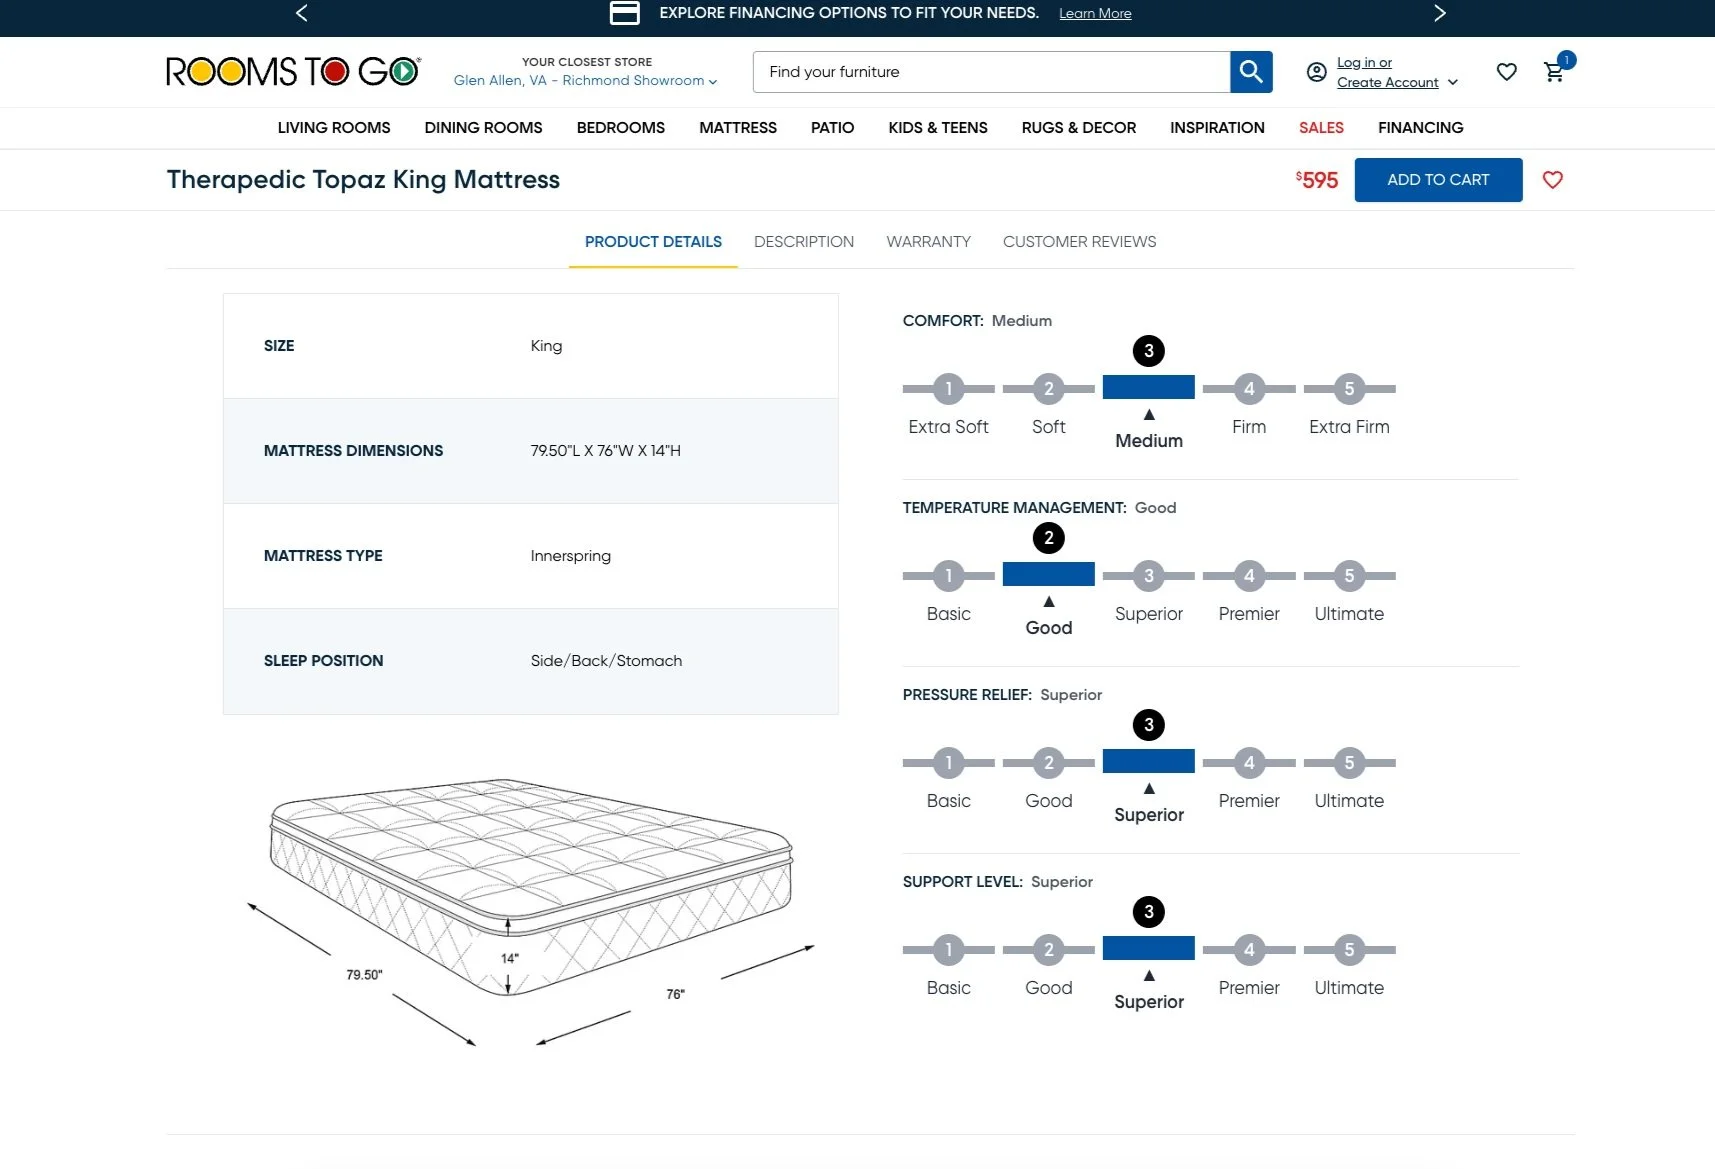
Task: Click temperature level 3 Superior marker
Action: 1149,576
